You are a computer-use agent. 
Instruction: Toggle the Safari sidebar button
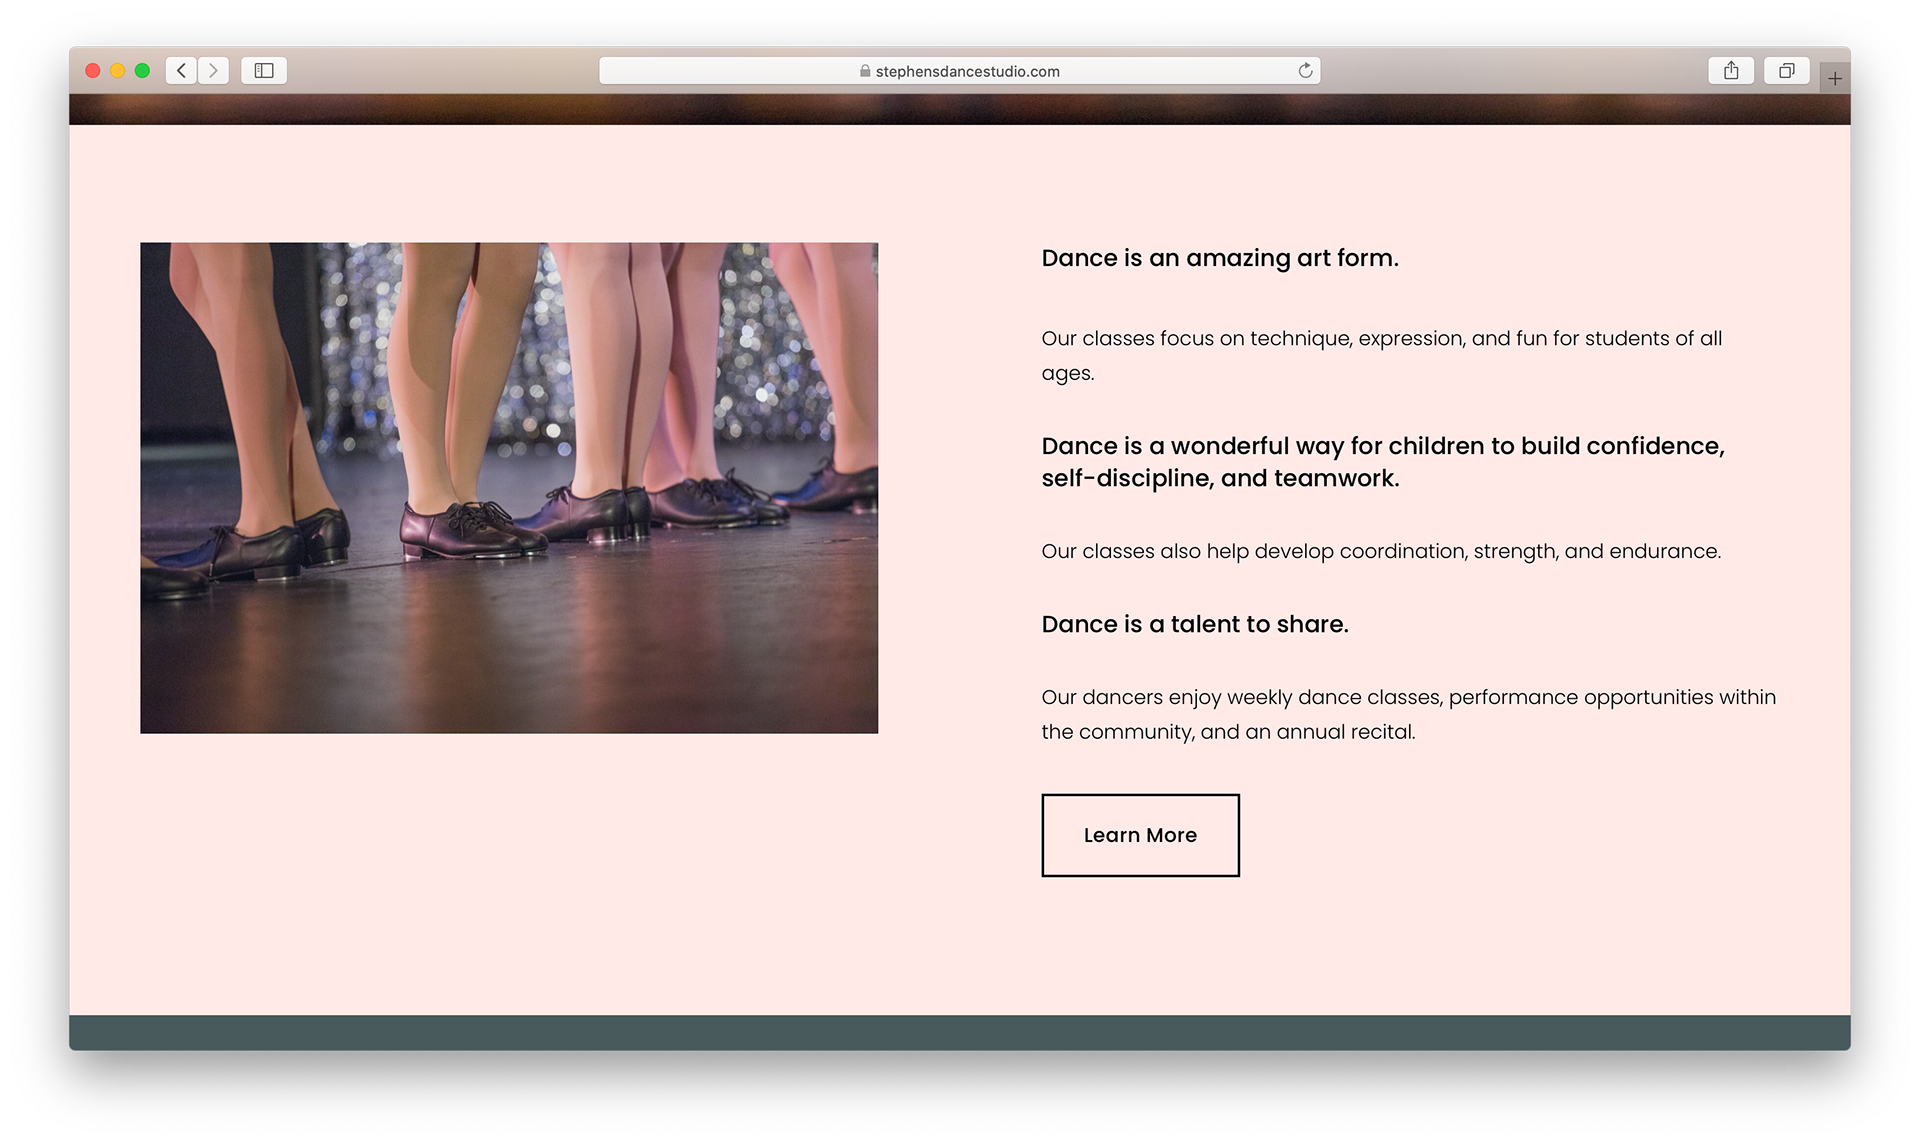(x=264, y=70)
